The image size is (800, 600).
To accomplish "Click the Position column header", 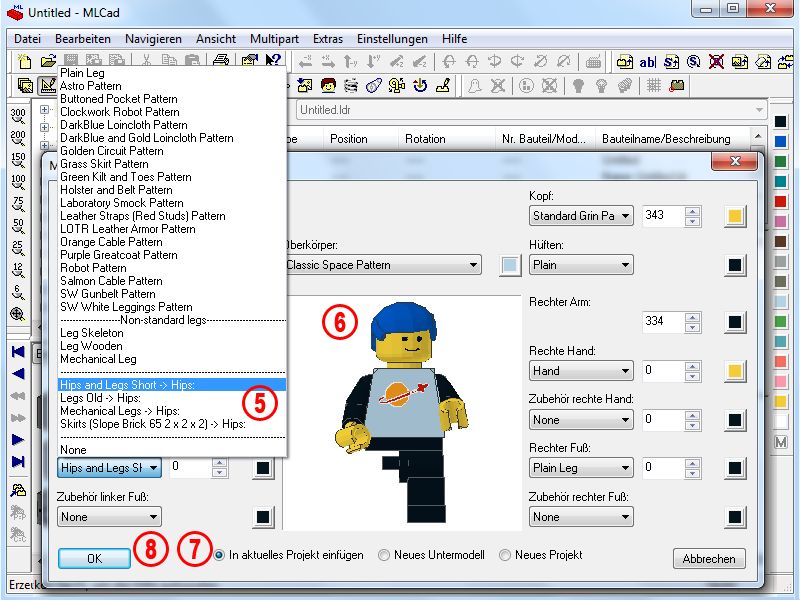I will tap(360, 139).
